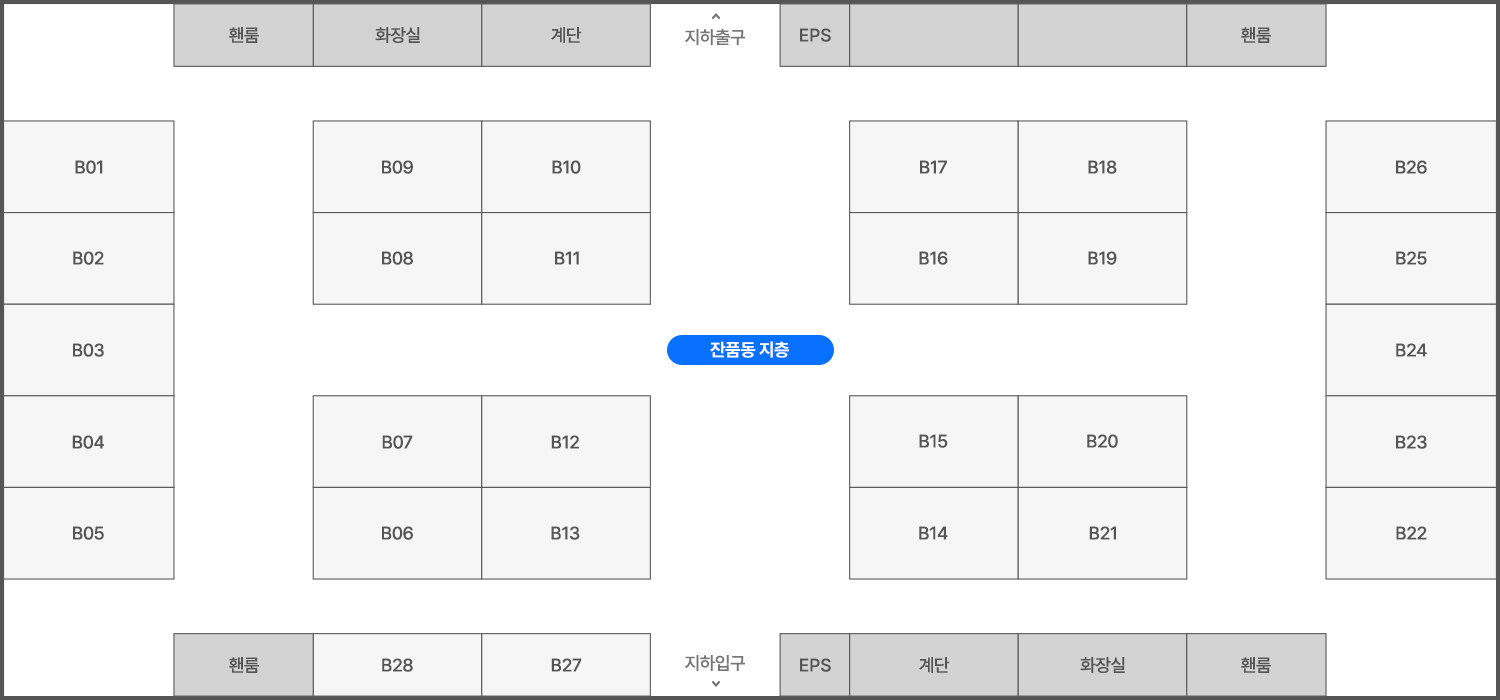This screenshot has width=1500, height=700.
Task: Click the 지하입구 label
Action: [x=715, y=662]
